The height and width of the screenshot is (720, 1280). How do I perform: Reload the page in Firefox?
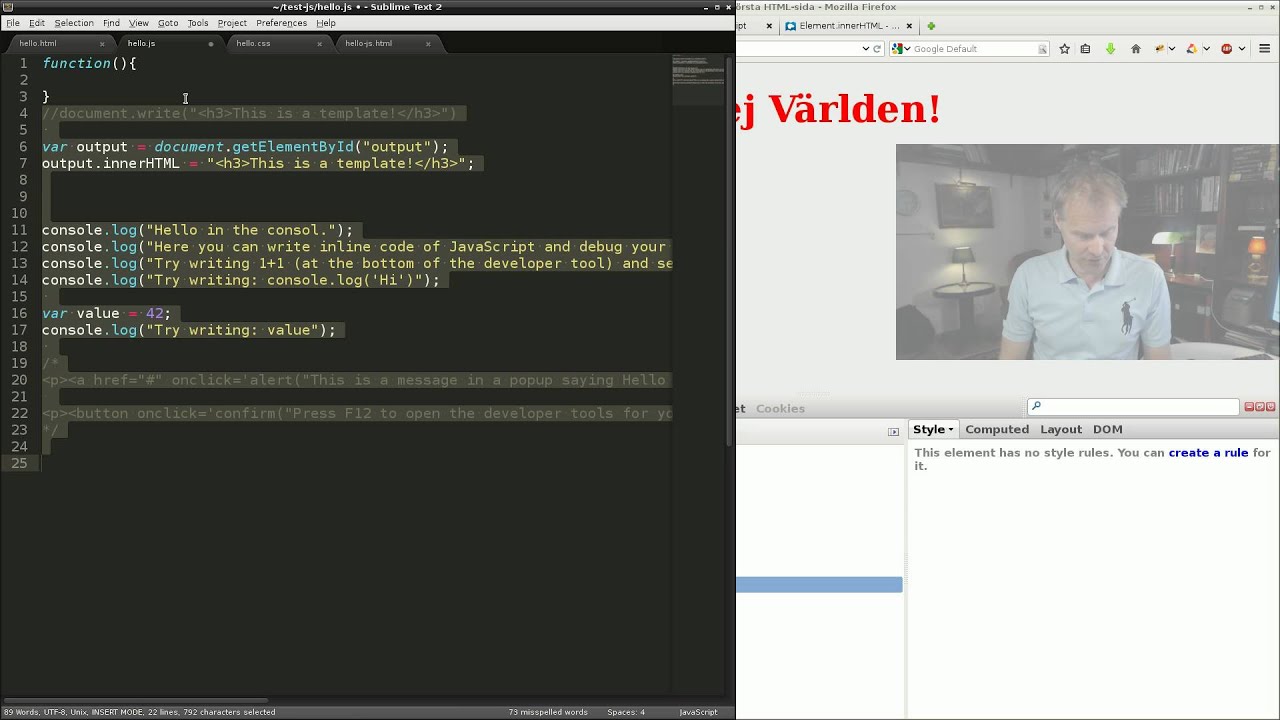(x=877, y=49)
